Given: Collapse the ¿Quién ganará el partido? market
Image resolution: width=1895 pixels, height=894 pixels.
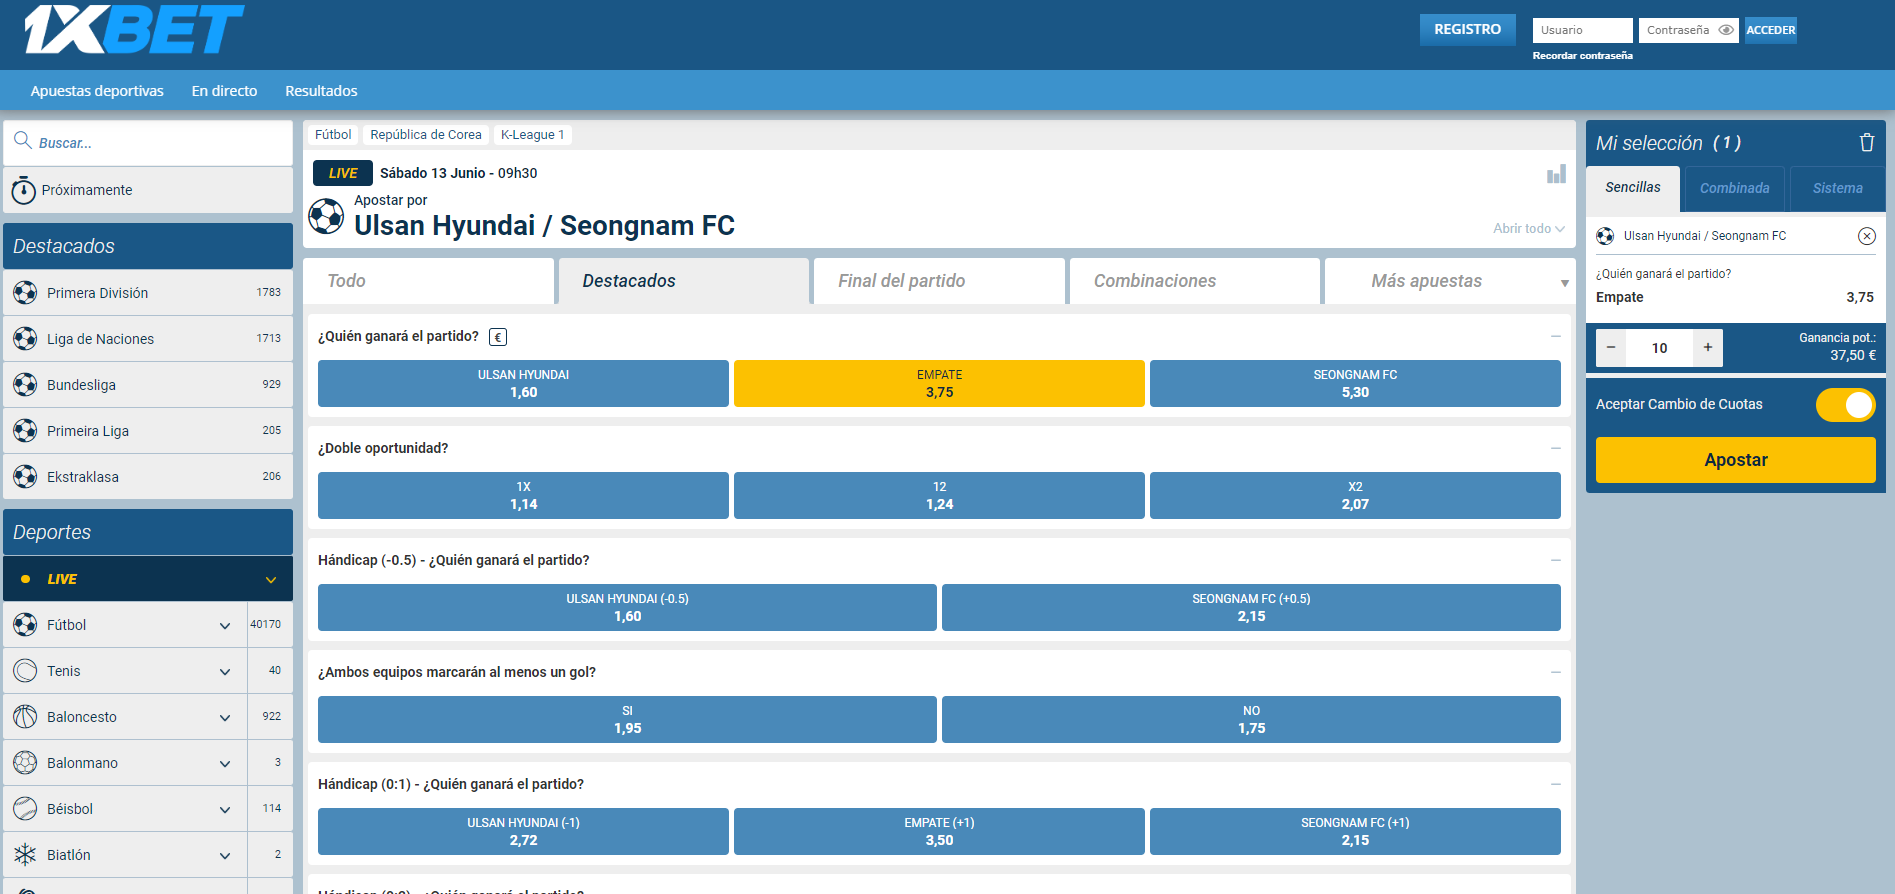Looking at the screenshot, I should tap(1556, 336).
